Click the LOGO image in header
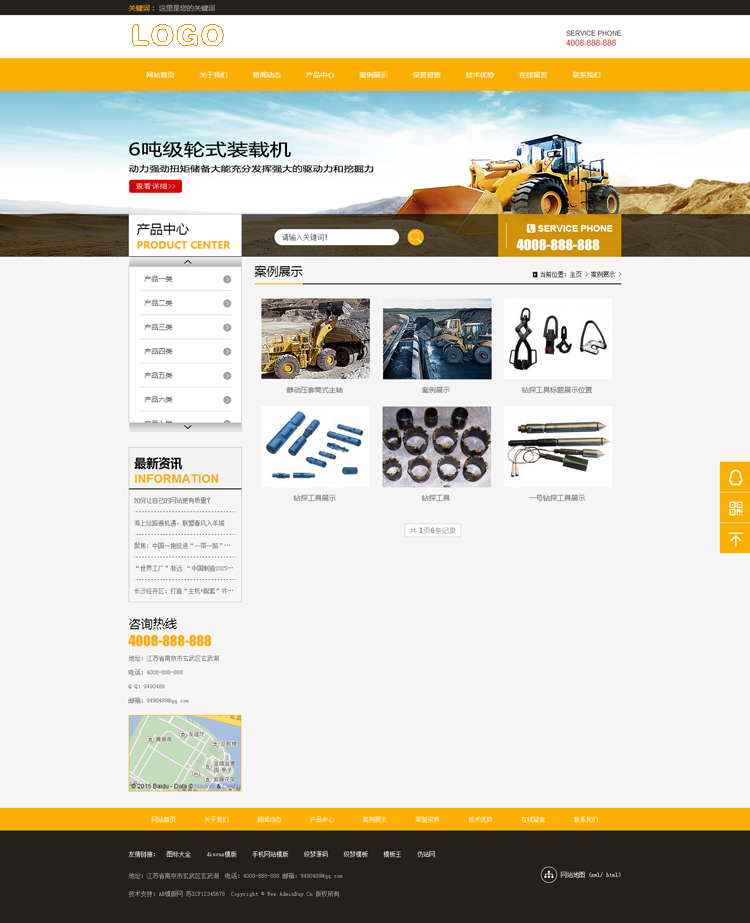Viewport: 750px width, 923px height. point(177,35)
